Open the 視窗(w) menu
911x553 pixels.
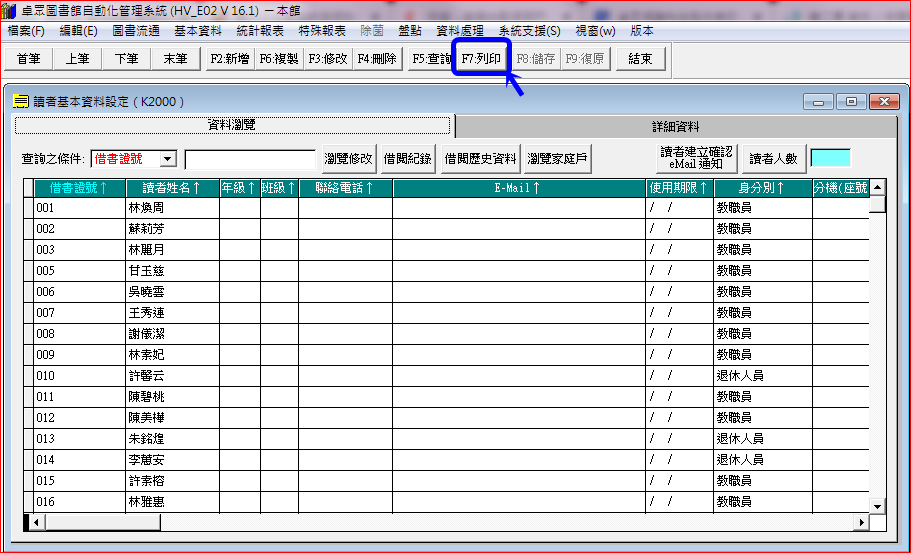(x=596, y=31)
